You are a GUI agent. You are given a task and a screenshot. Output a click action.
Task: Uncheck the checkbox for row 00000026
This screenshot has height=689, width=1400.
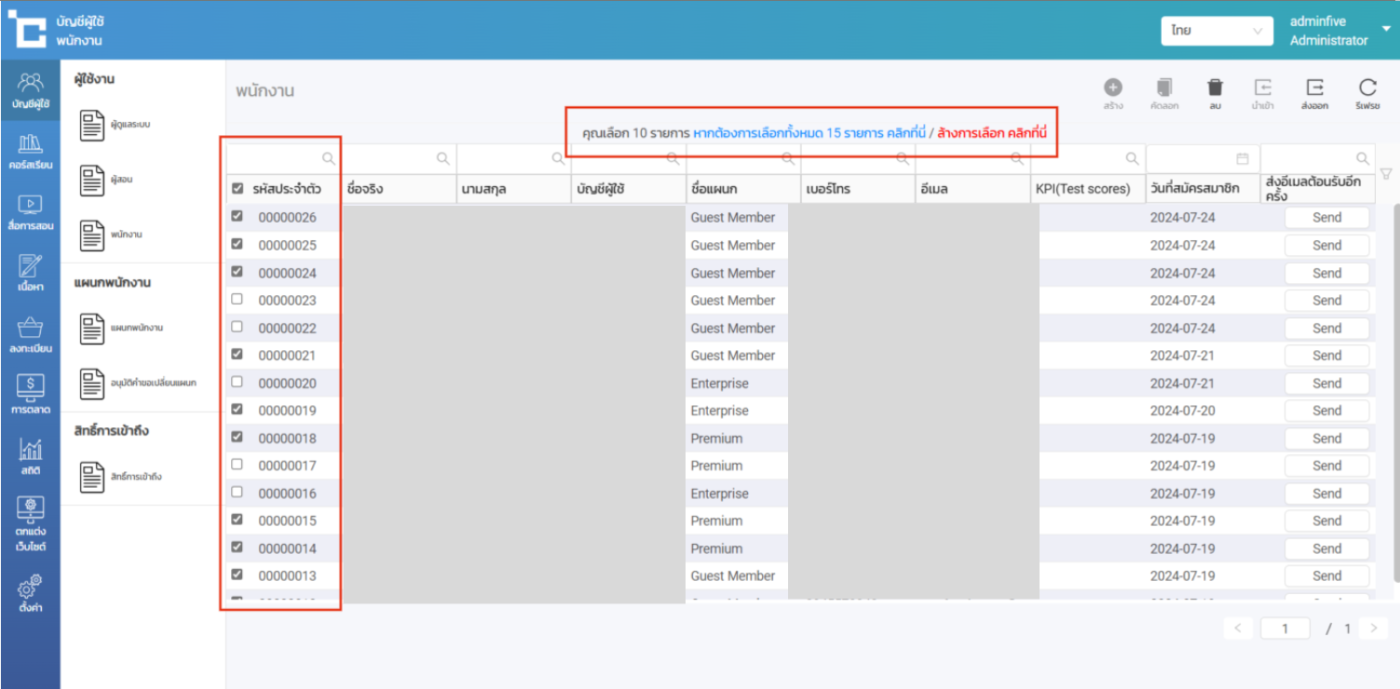point(237,216)
